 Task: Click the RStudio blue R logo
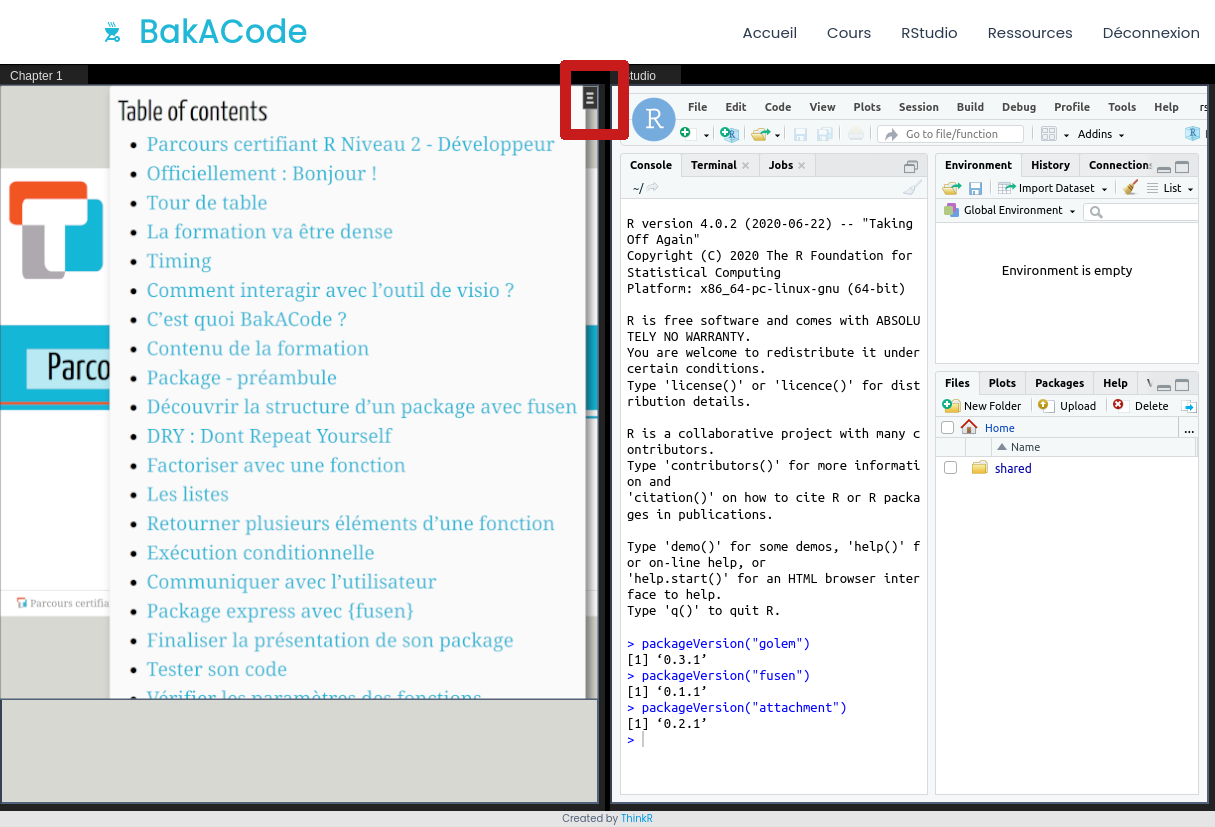coord(654,120)
